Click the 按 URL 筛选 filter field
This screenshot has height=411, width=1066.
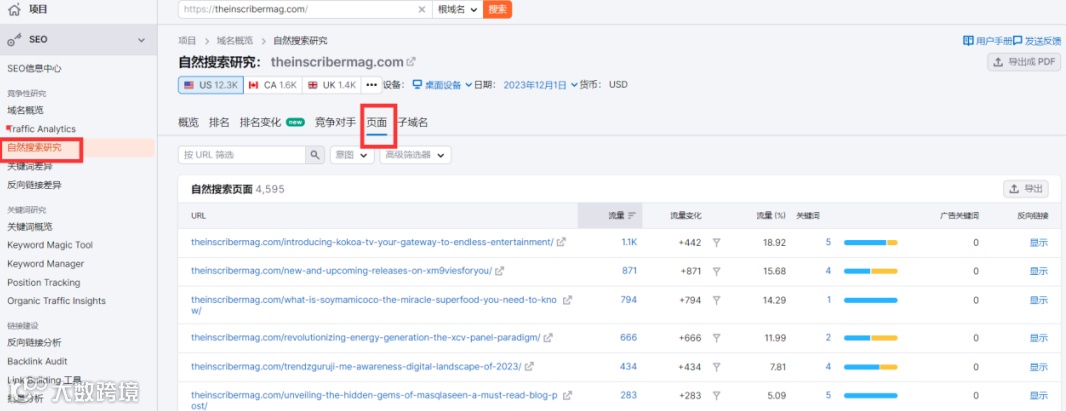241,155
